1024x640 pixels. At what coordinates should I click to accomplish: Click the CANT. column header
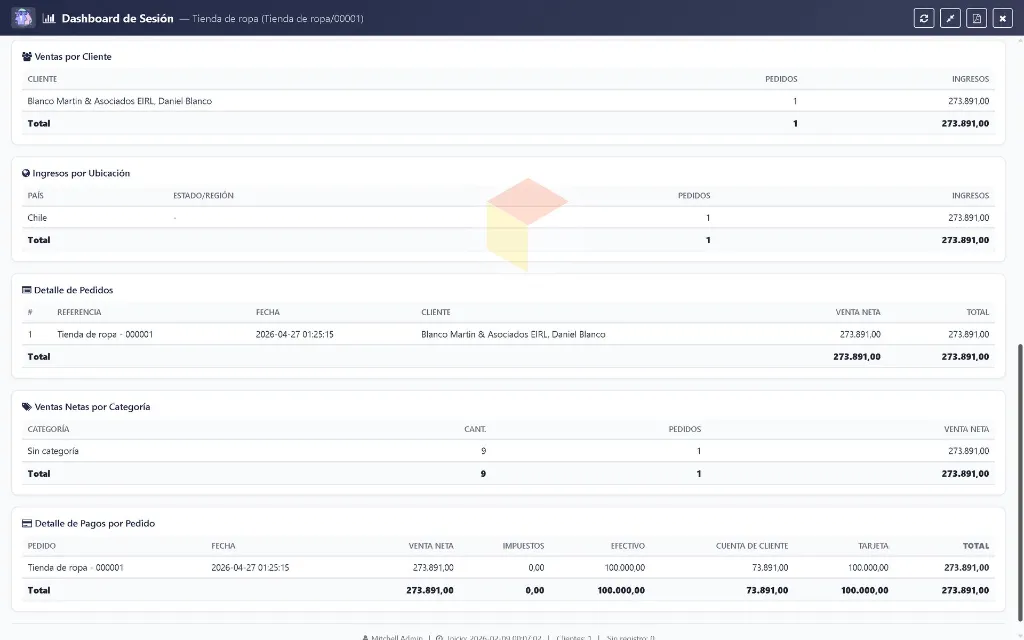[x=475, y=429]
